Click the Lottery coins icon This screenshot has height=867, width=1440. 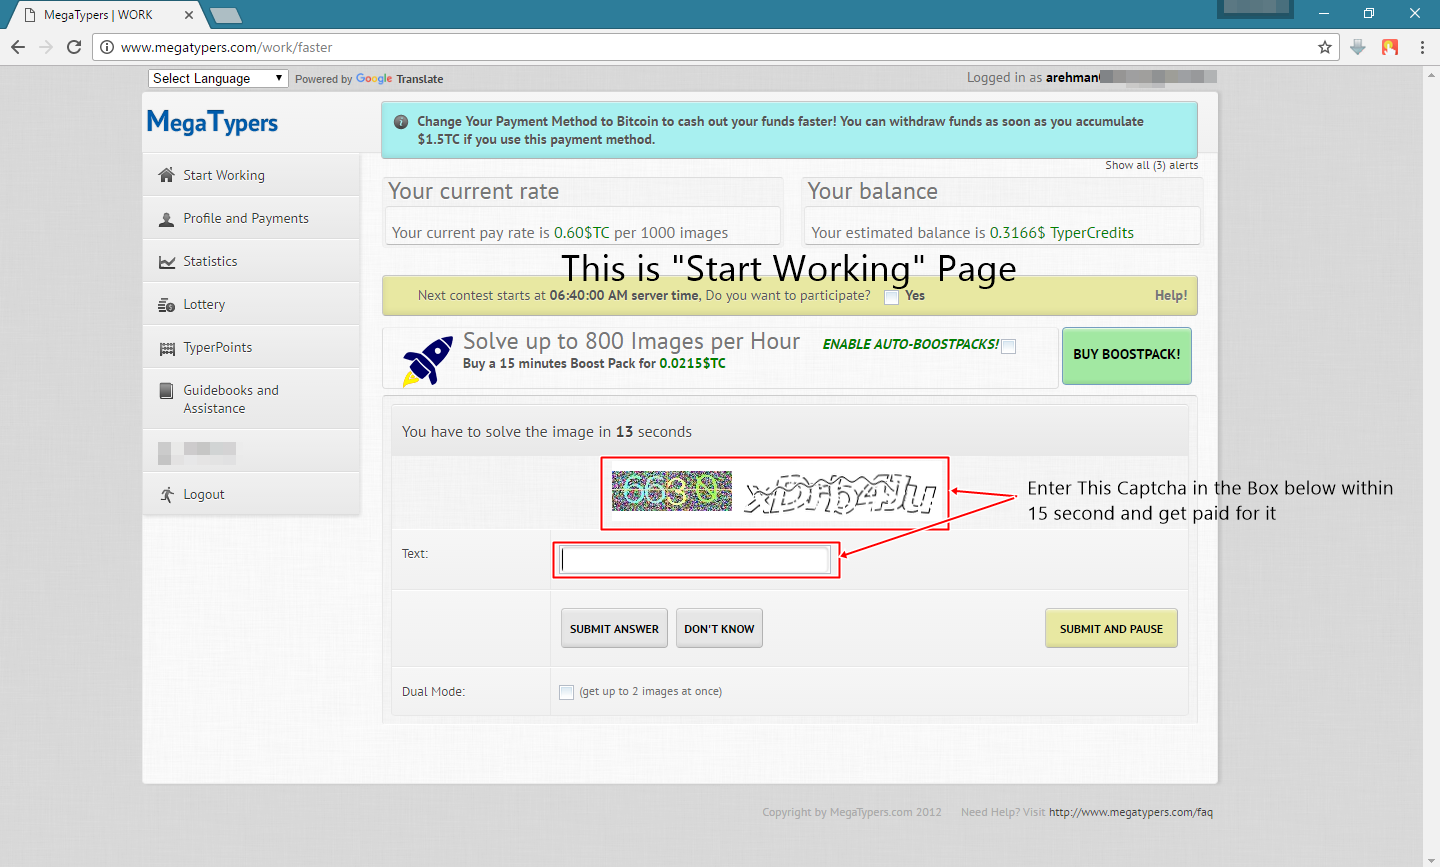pyautogui.click(x=166, y=305)
